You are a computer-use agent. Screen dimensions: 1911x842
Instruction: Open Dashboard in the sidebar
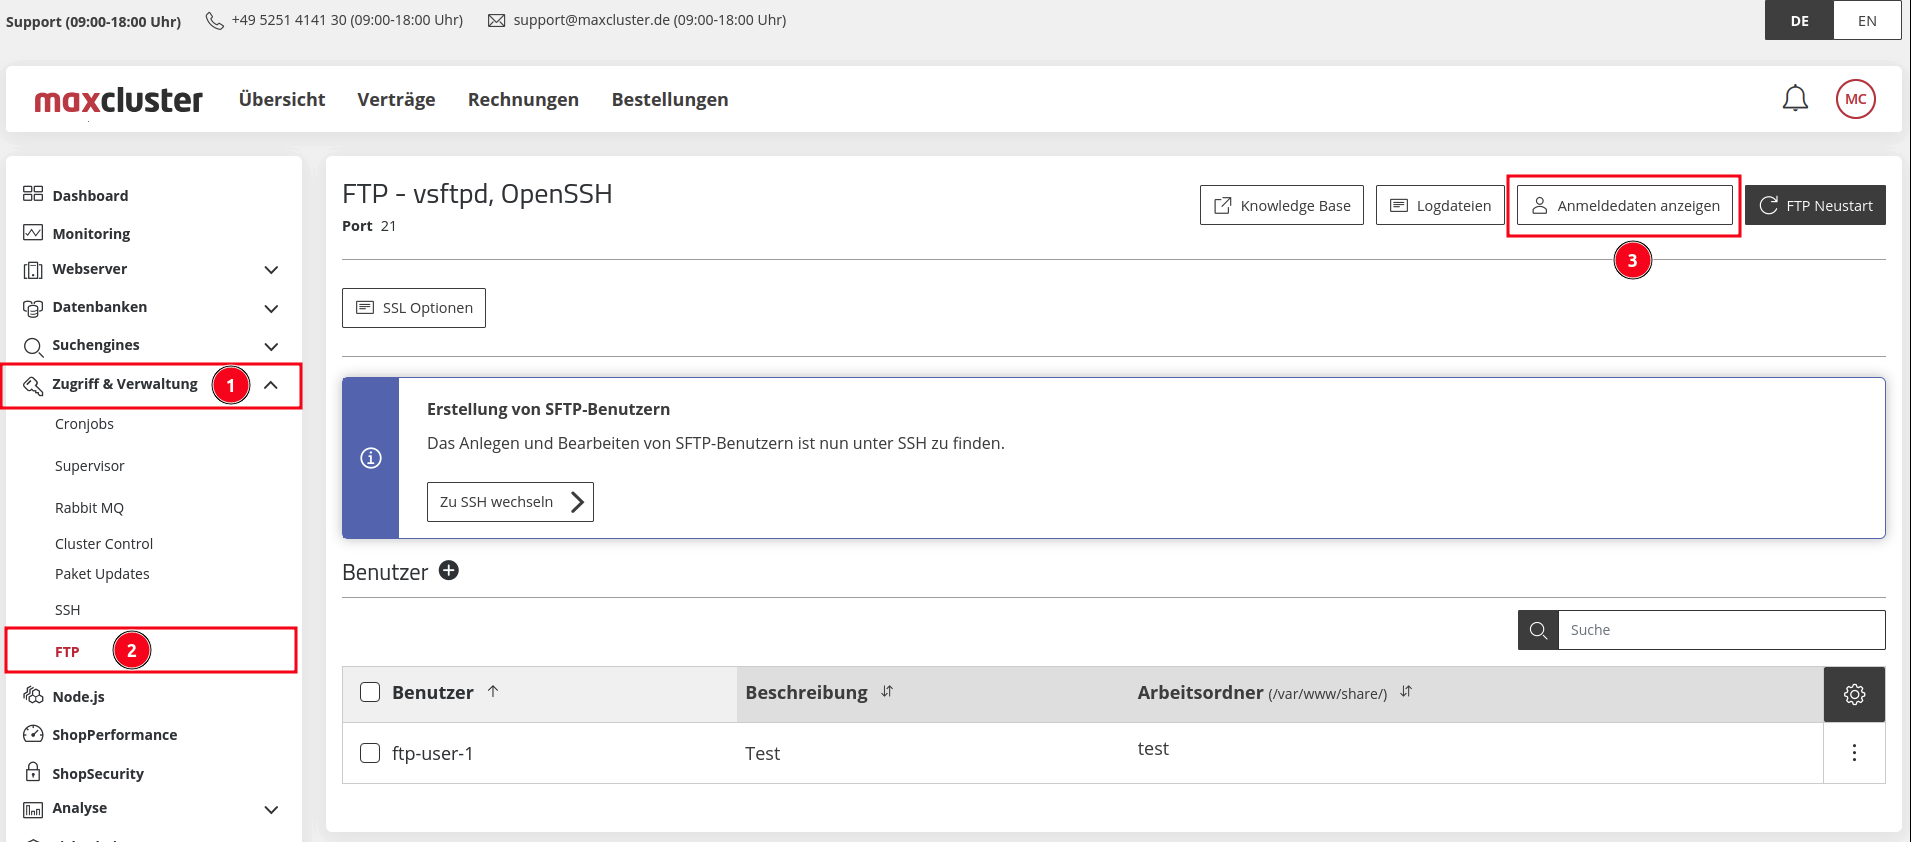tap(90, 195)
